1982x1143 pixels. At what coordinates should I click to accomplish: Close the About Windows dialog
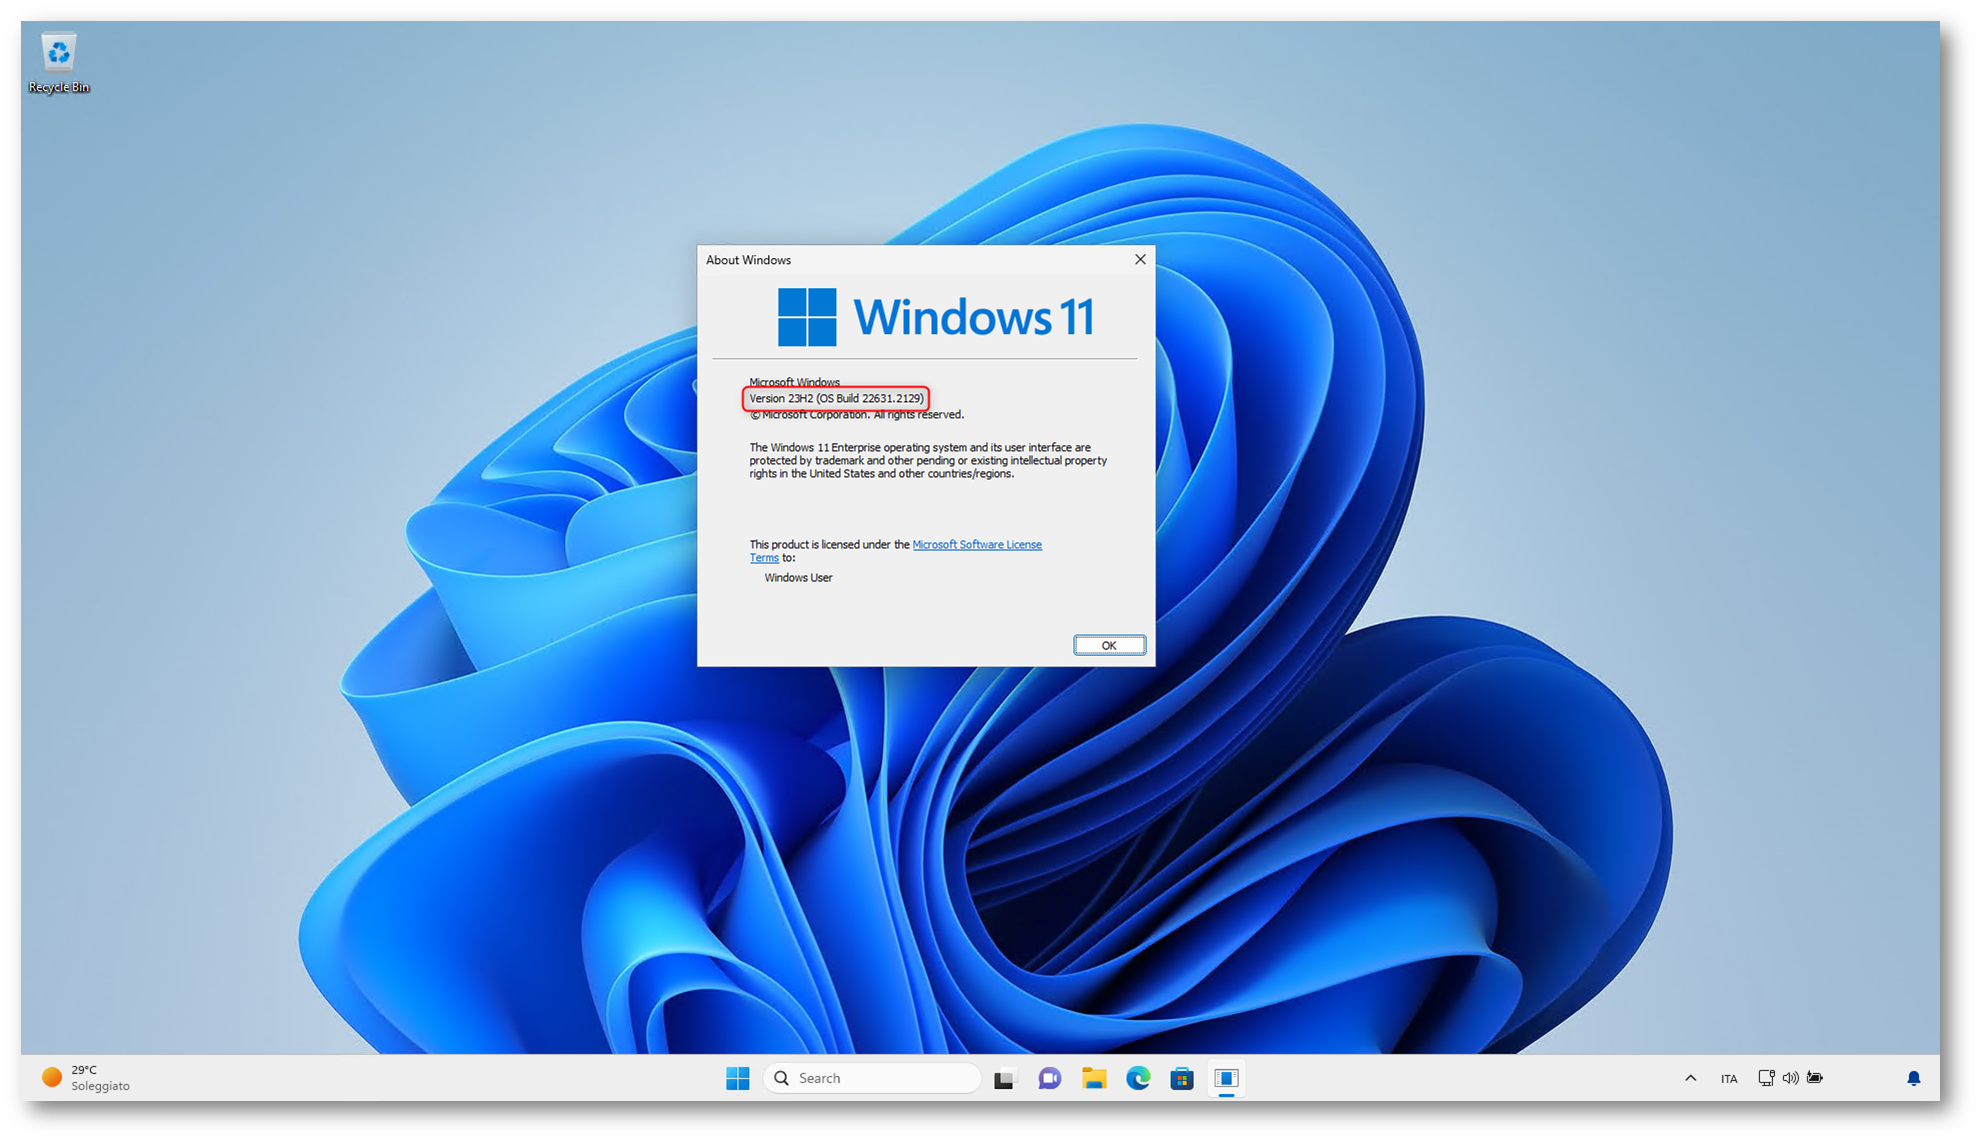[1140, 259]
